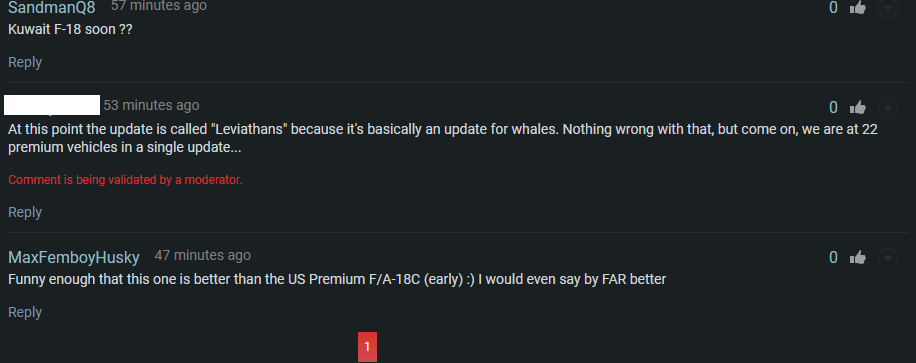
Task: Open MaxFemboyHusky's user profile
Action: 74,257
